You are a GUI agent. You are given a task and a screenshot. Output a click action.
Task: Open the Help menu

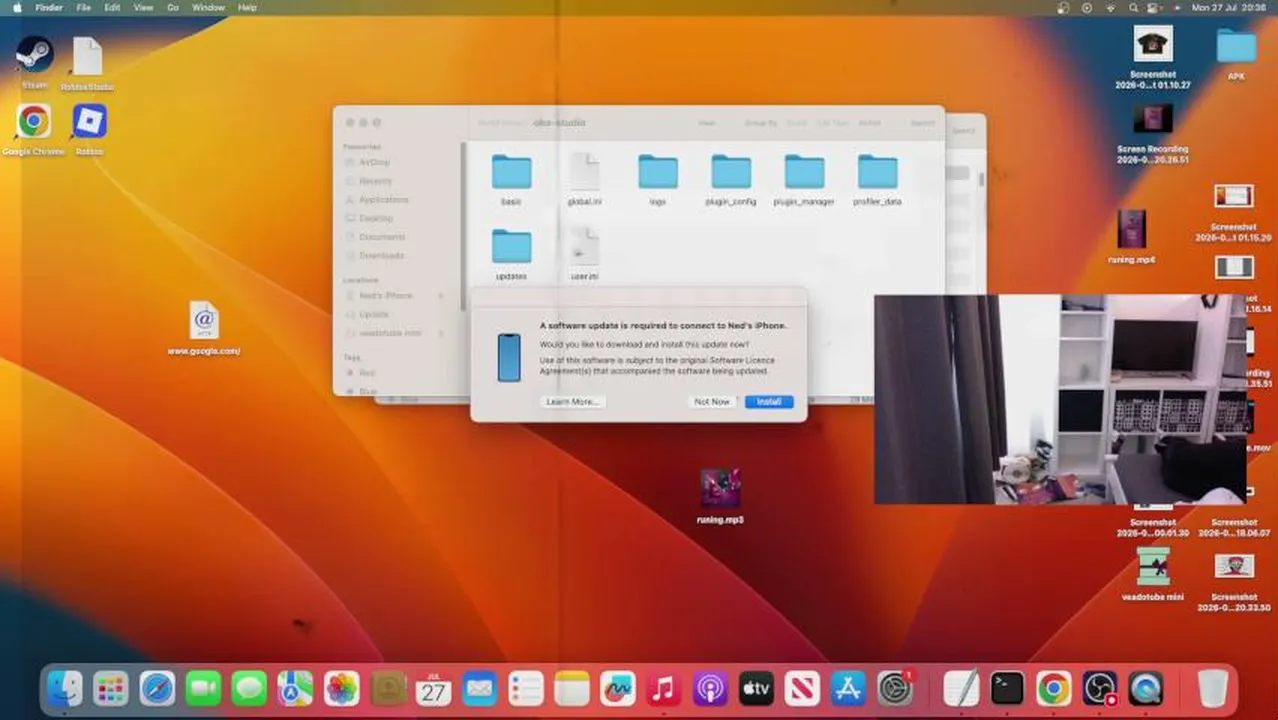(247, 7)
